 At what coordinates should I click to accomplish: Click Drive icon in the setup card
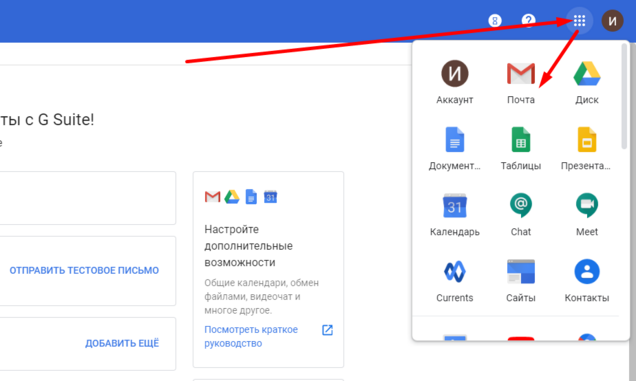click(232, 197)
